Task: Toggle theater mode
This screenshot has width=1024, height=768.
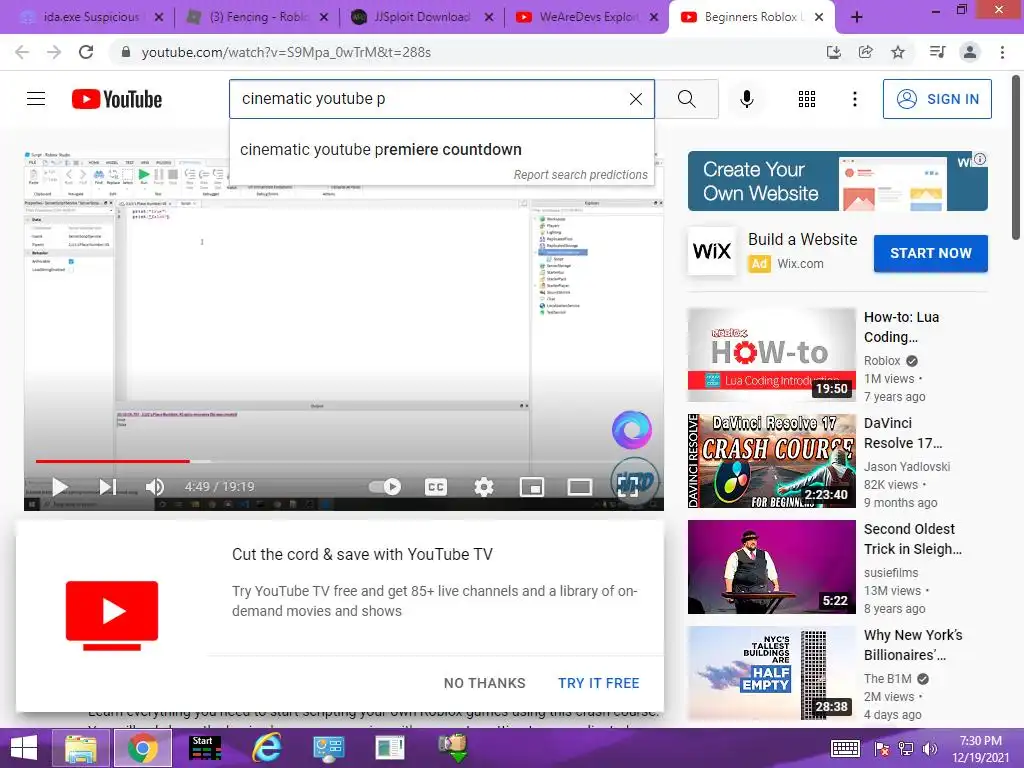Action: click(x=580, y=487)
